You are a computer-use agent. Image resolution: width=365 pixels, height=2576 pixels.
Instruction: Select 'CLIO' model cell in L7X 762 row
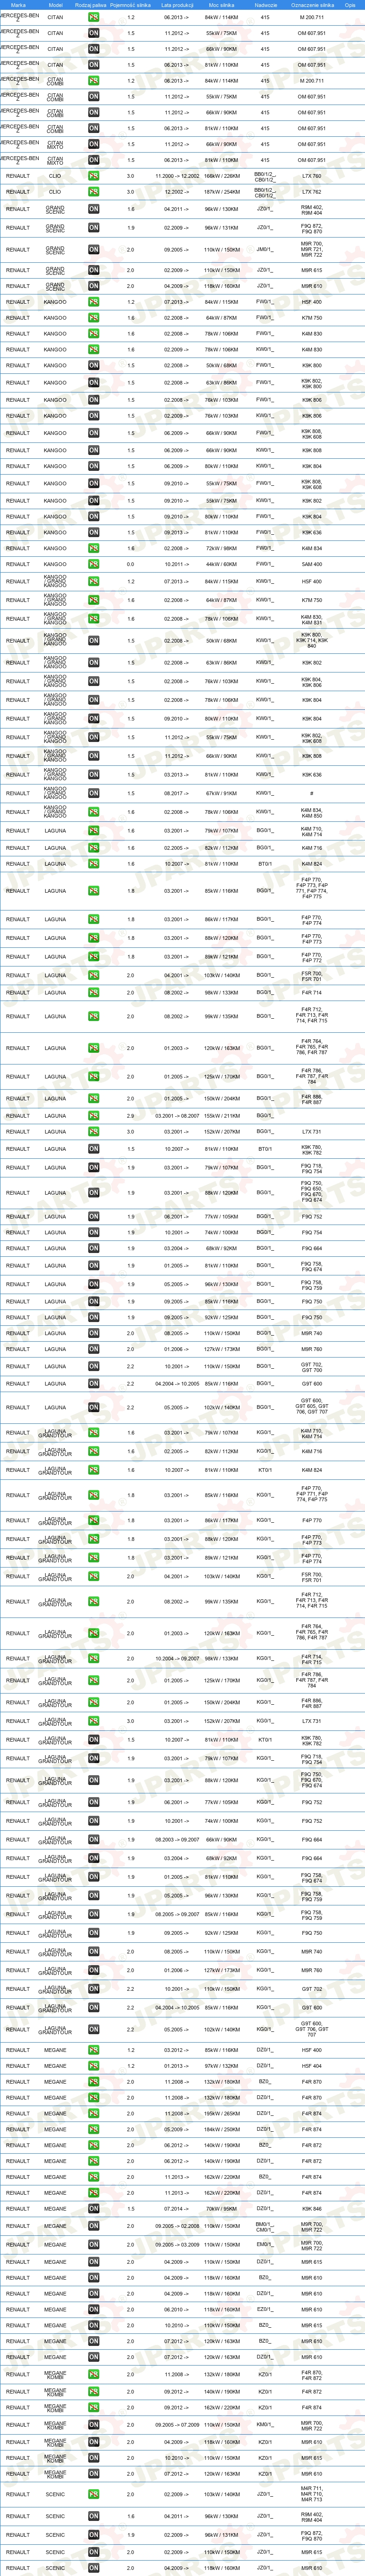(x=55, y=192)
